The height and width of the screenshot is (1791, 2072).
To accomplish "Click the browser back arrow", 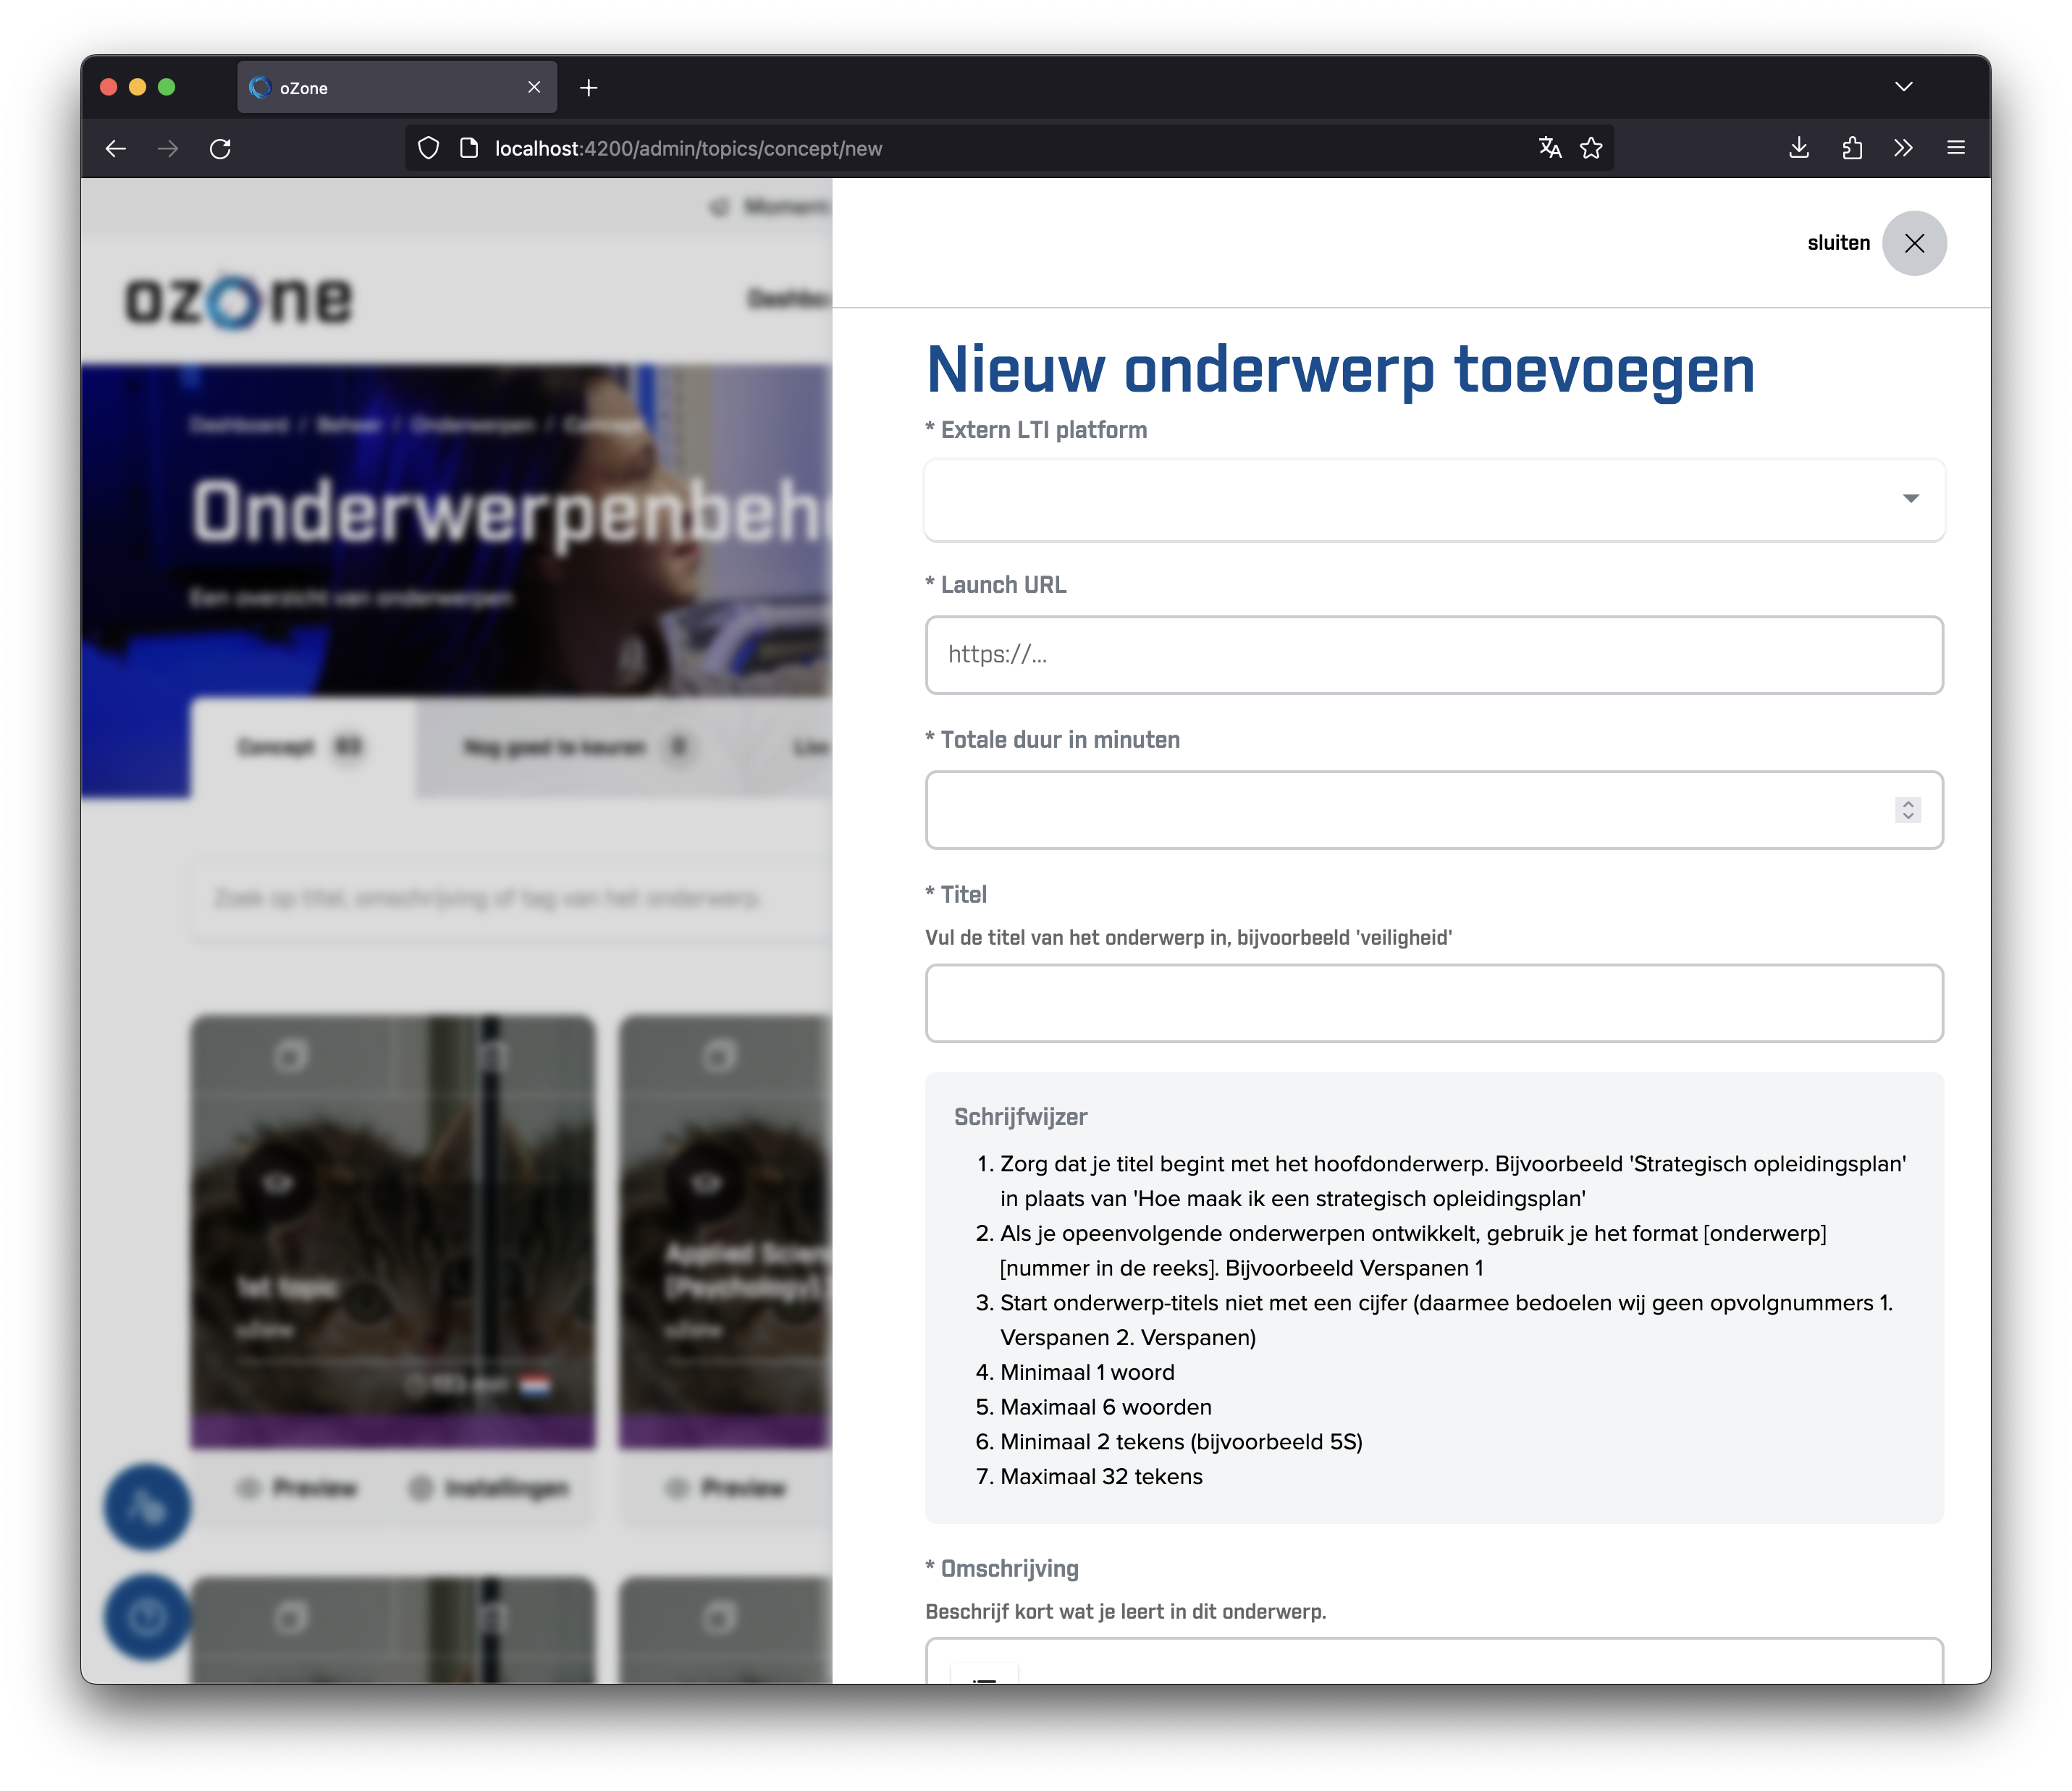I will (x=116, y=148).
